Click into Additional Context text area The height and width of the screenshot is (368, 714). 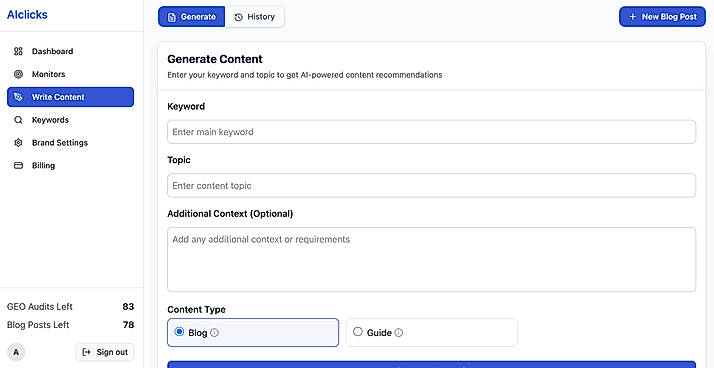(x=431, y=260)
